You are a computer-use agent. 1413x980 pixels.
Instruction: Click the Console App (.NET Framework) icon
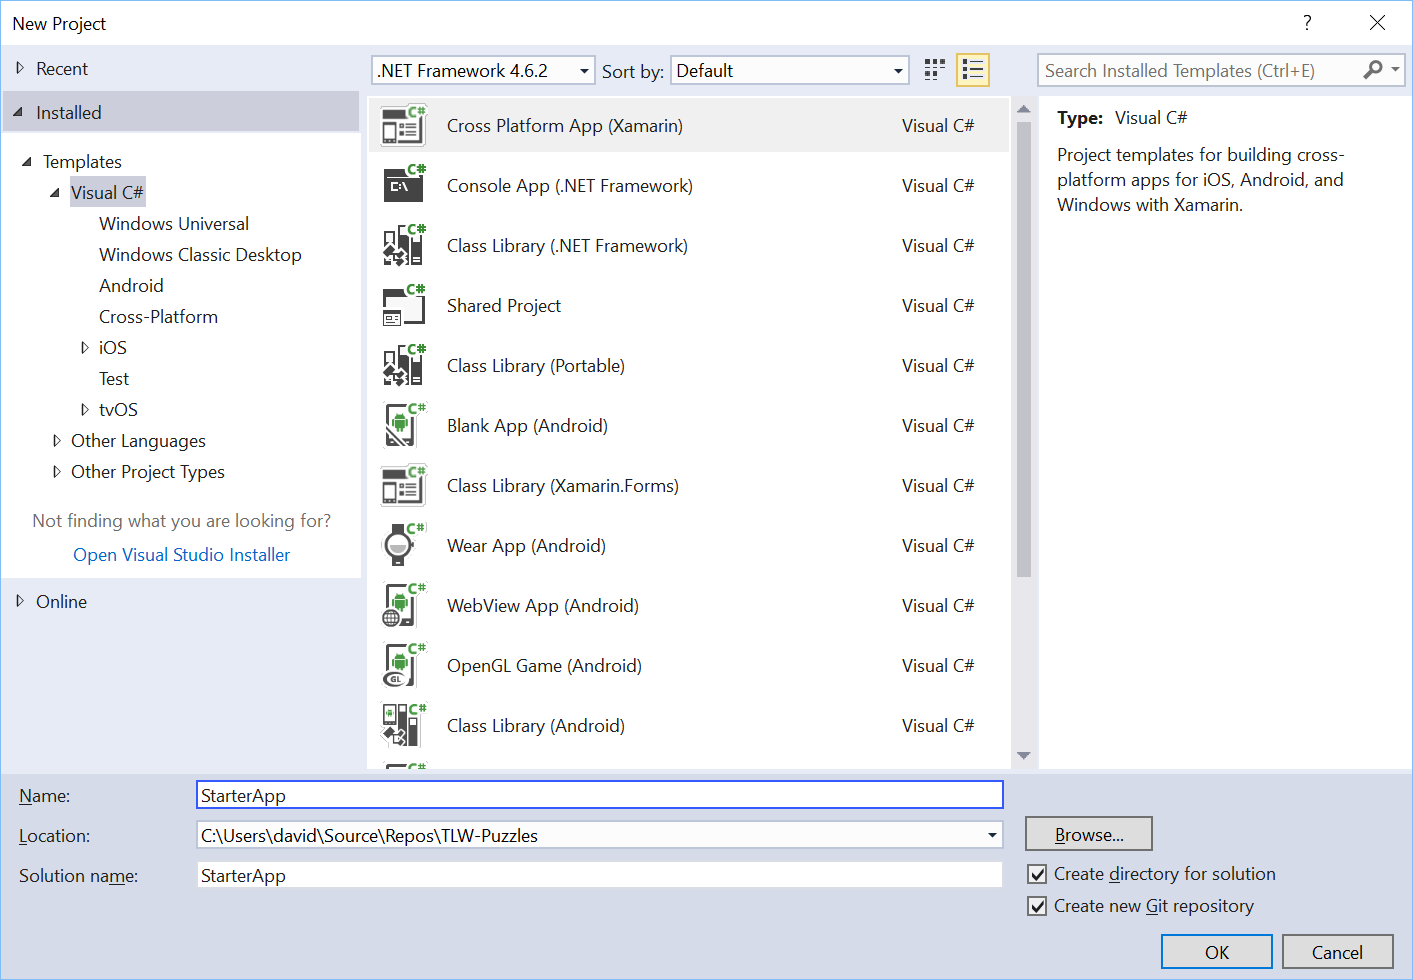[404, 186]
